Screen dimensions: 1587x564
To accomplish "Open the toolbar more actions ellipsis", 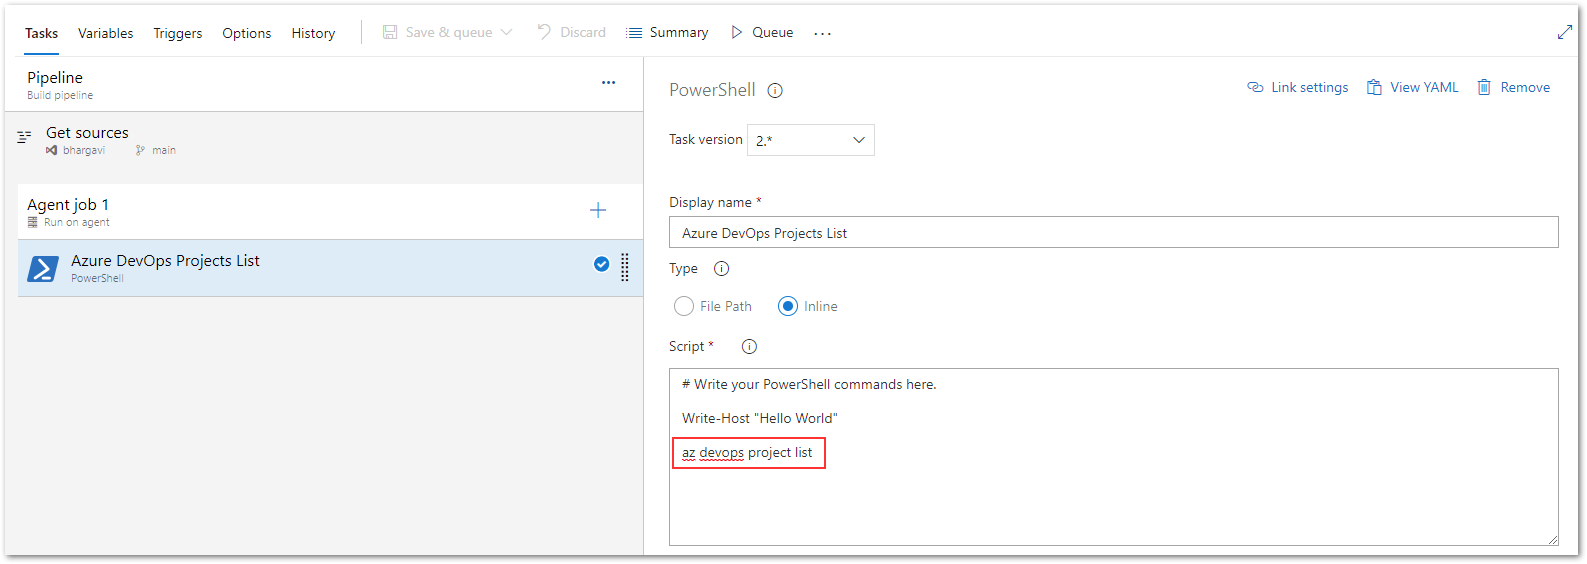I will pos(822,34).
